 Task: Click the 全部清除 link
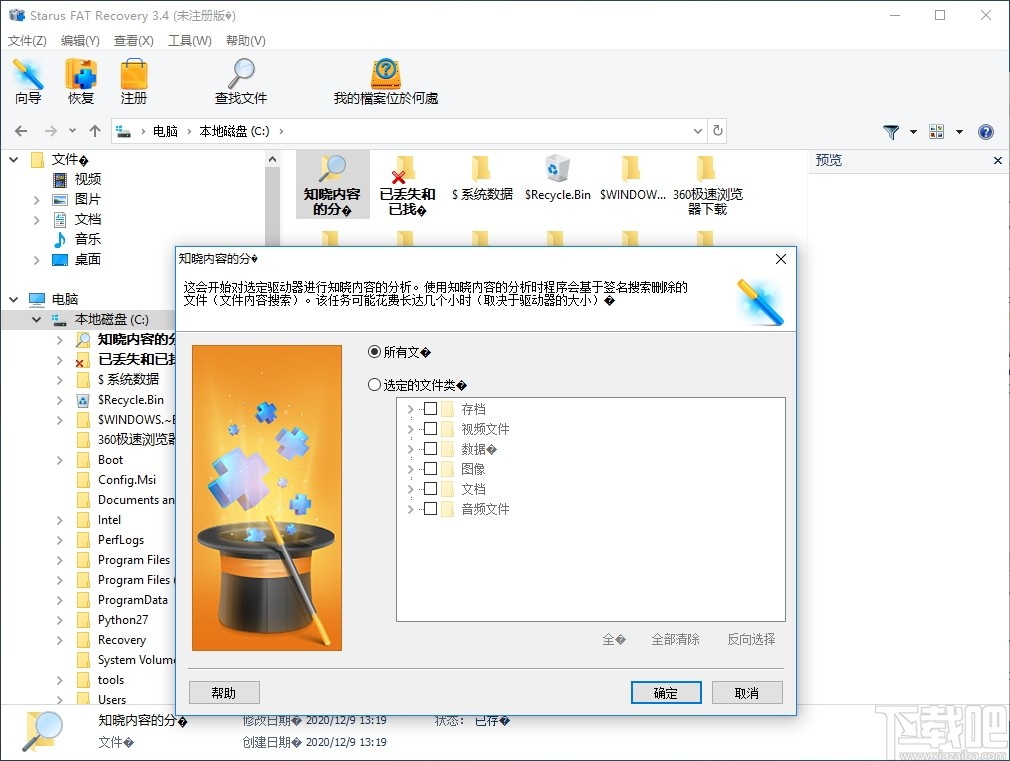675,639
